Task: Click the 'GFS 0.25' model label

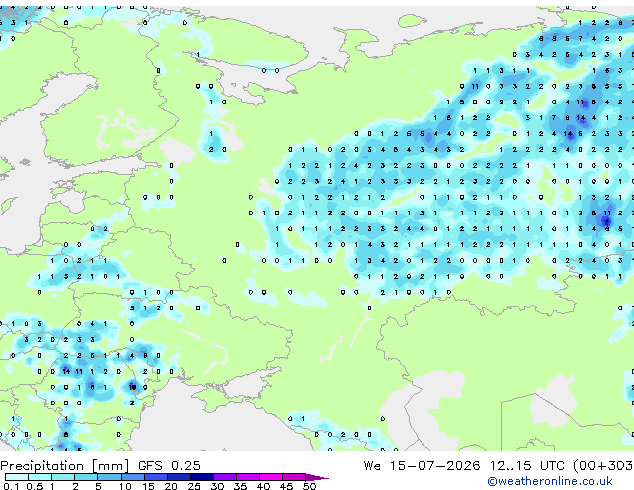Action: point(169,466)
